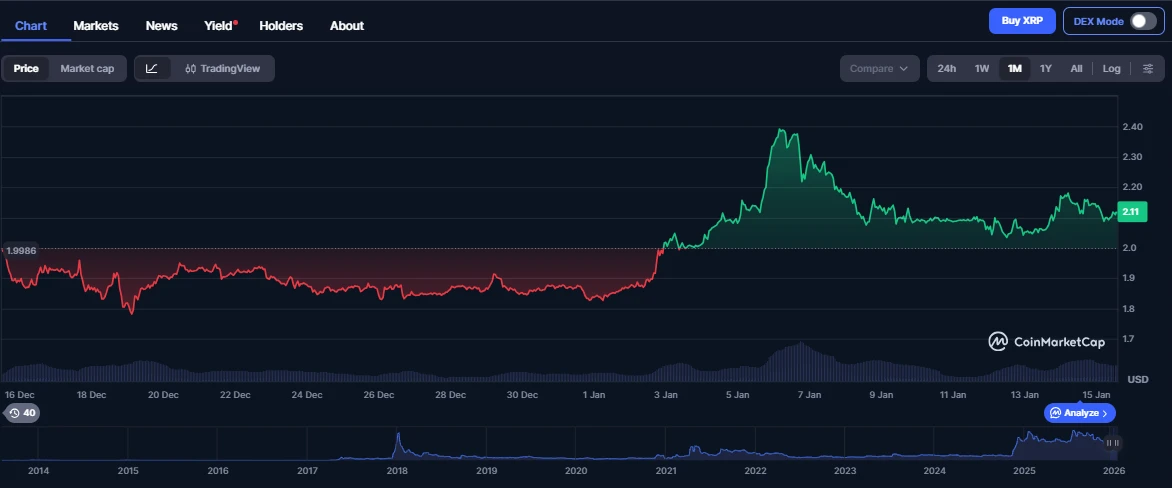Select Market cap view
The height and width of the screenshot is (488, 1172).
[x=87, y=69]
